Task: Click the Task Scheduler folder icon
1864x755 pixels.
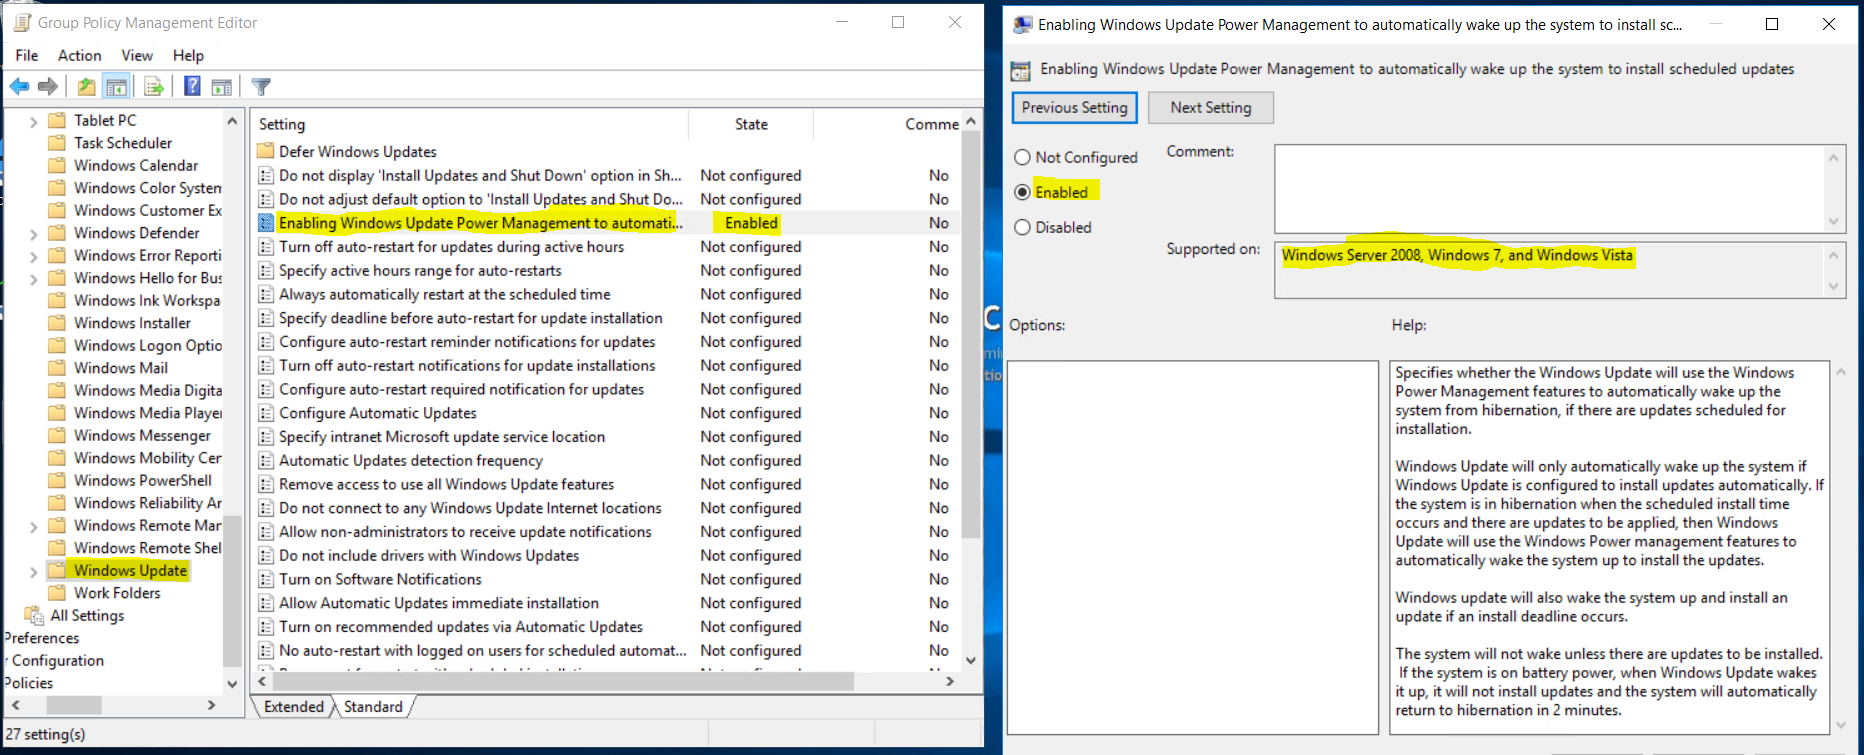Action: [57, 143]
